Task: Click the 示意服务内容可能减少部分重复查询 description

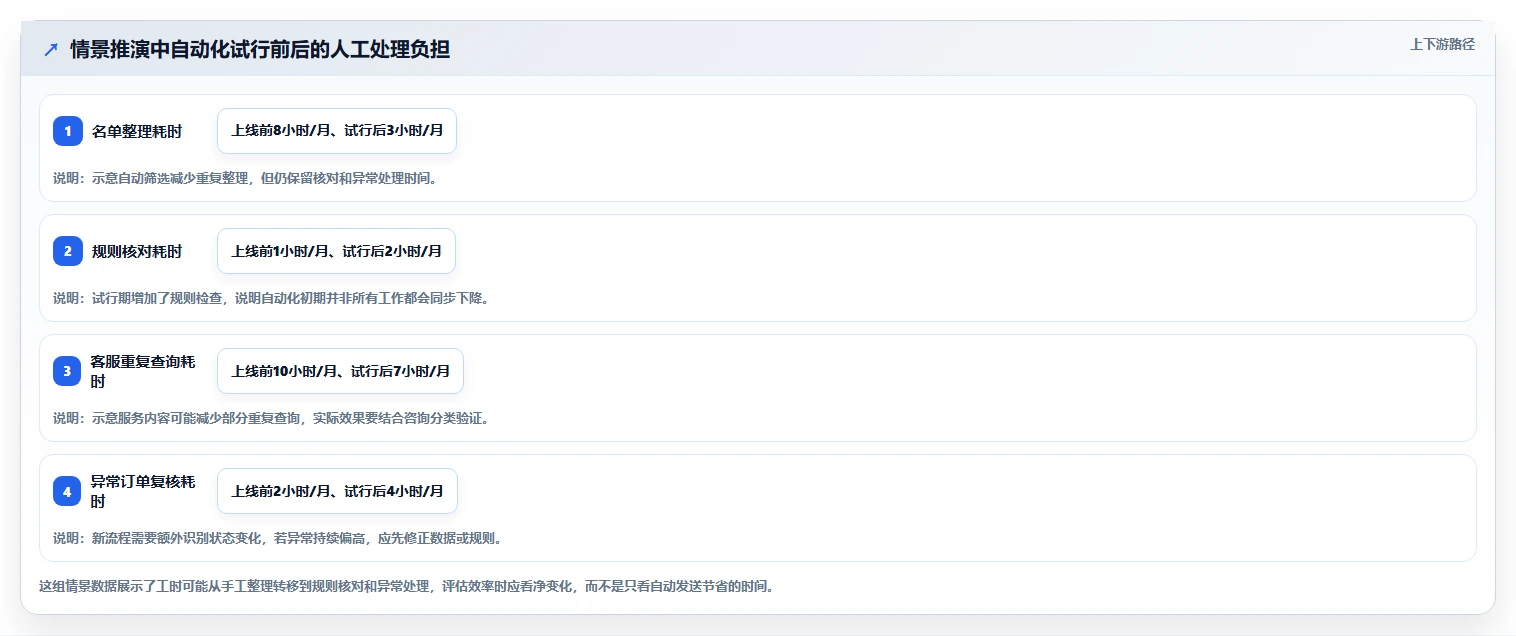Action: pyautogui.click(x=271, y=418)
